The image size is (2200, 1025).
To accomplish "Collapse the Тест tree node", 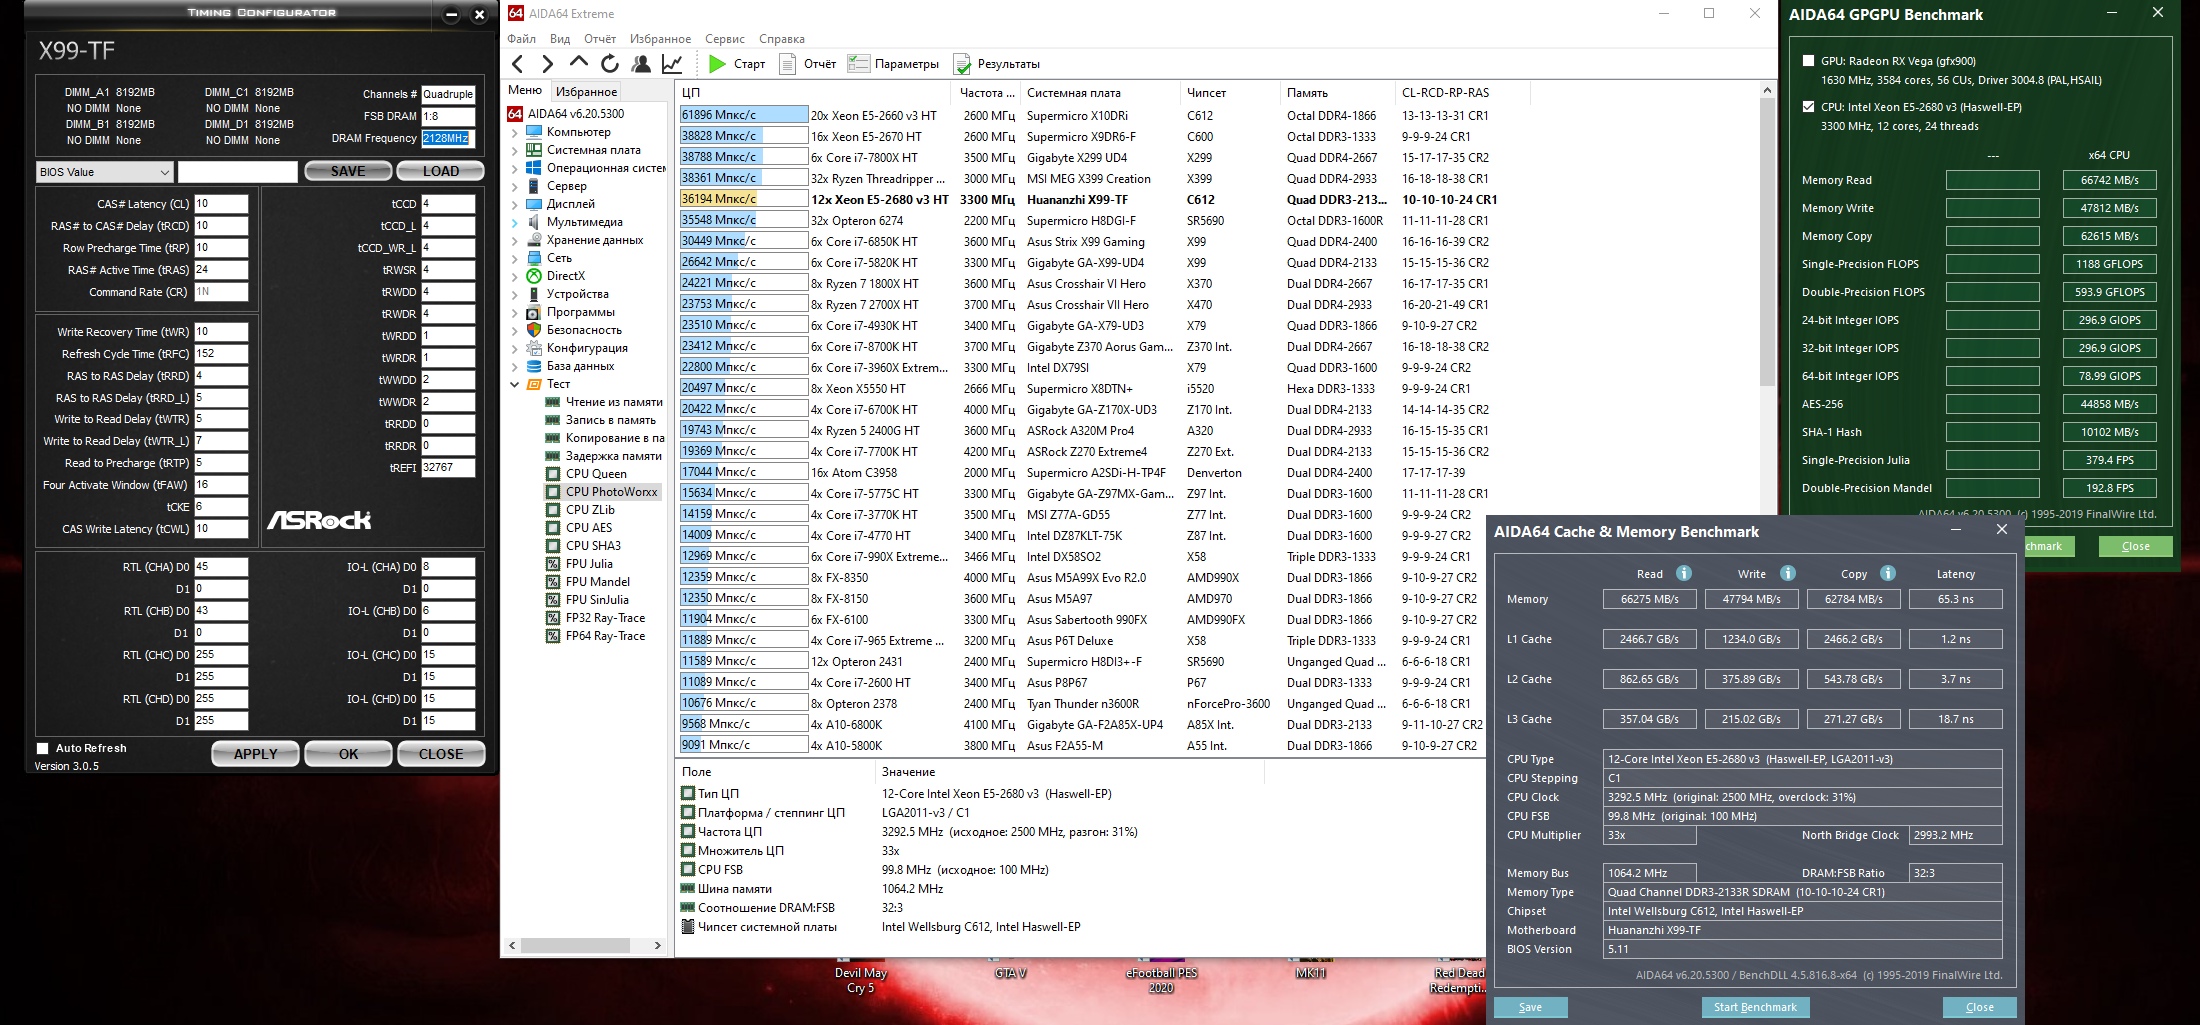I will [x=515, y=384].
